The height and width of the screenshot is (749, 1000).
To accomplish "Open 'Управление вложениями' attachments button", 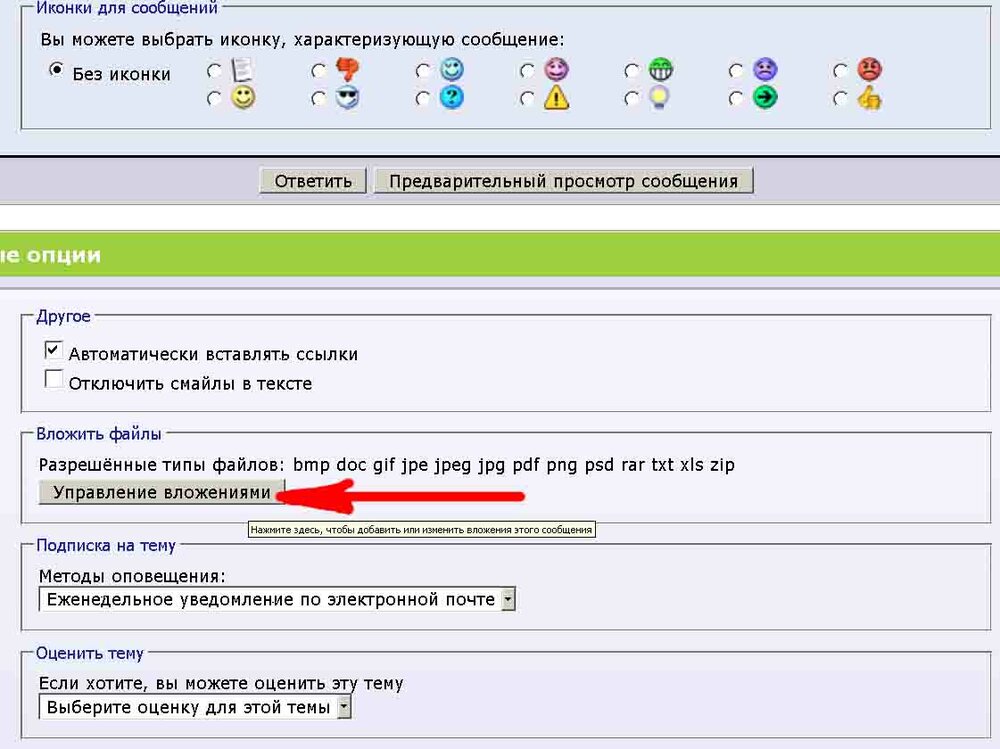I will pyautogui.click(x=161, y=493).
